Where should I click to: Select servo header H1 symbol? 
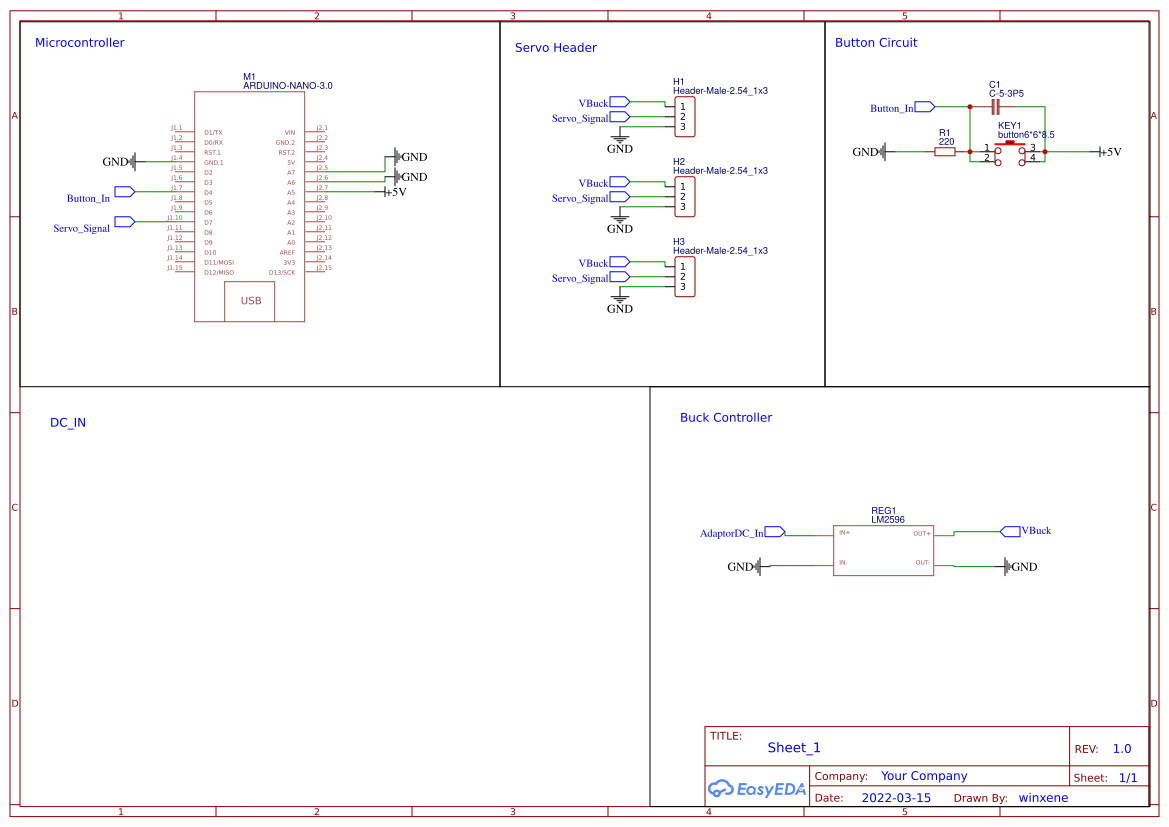pyautogui.click(x=683, y=117)
